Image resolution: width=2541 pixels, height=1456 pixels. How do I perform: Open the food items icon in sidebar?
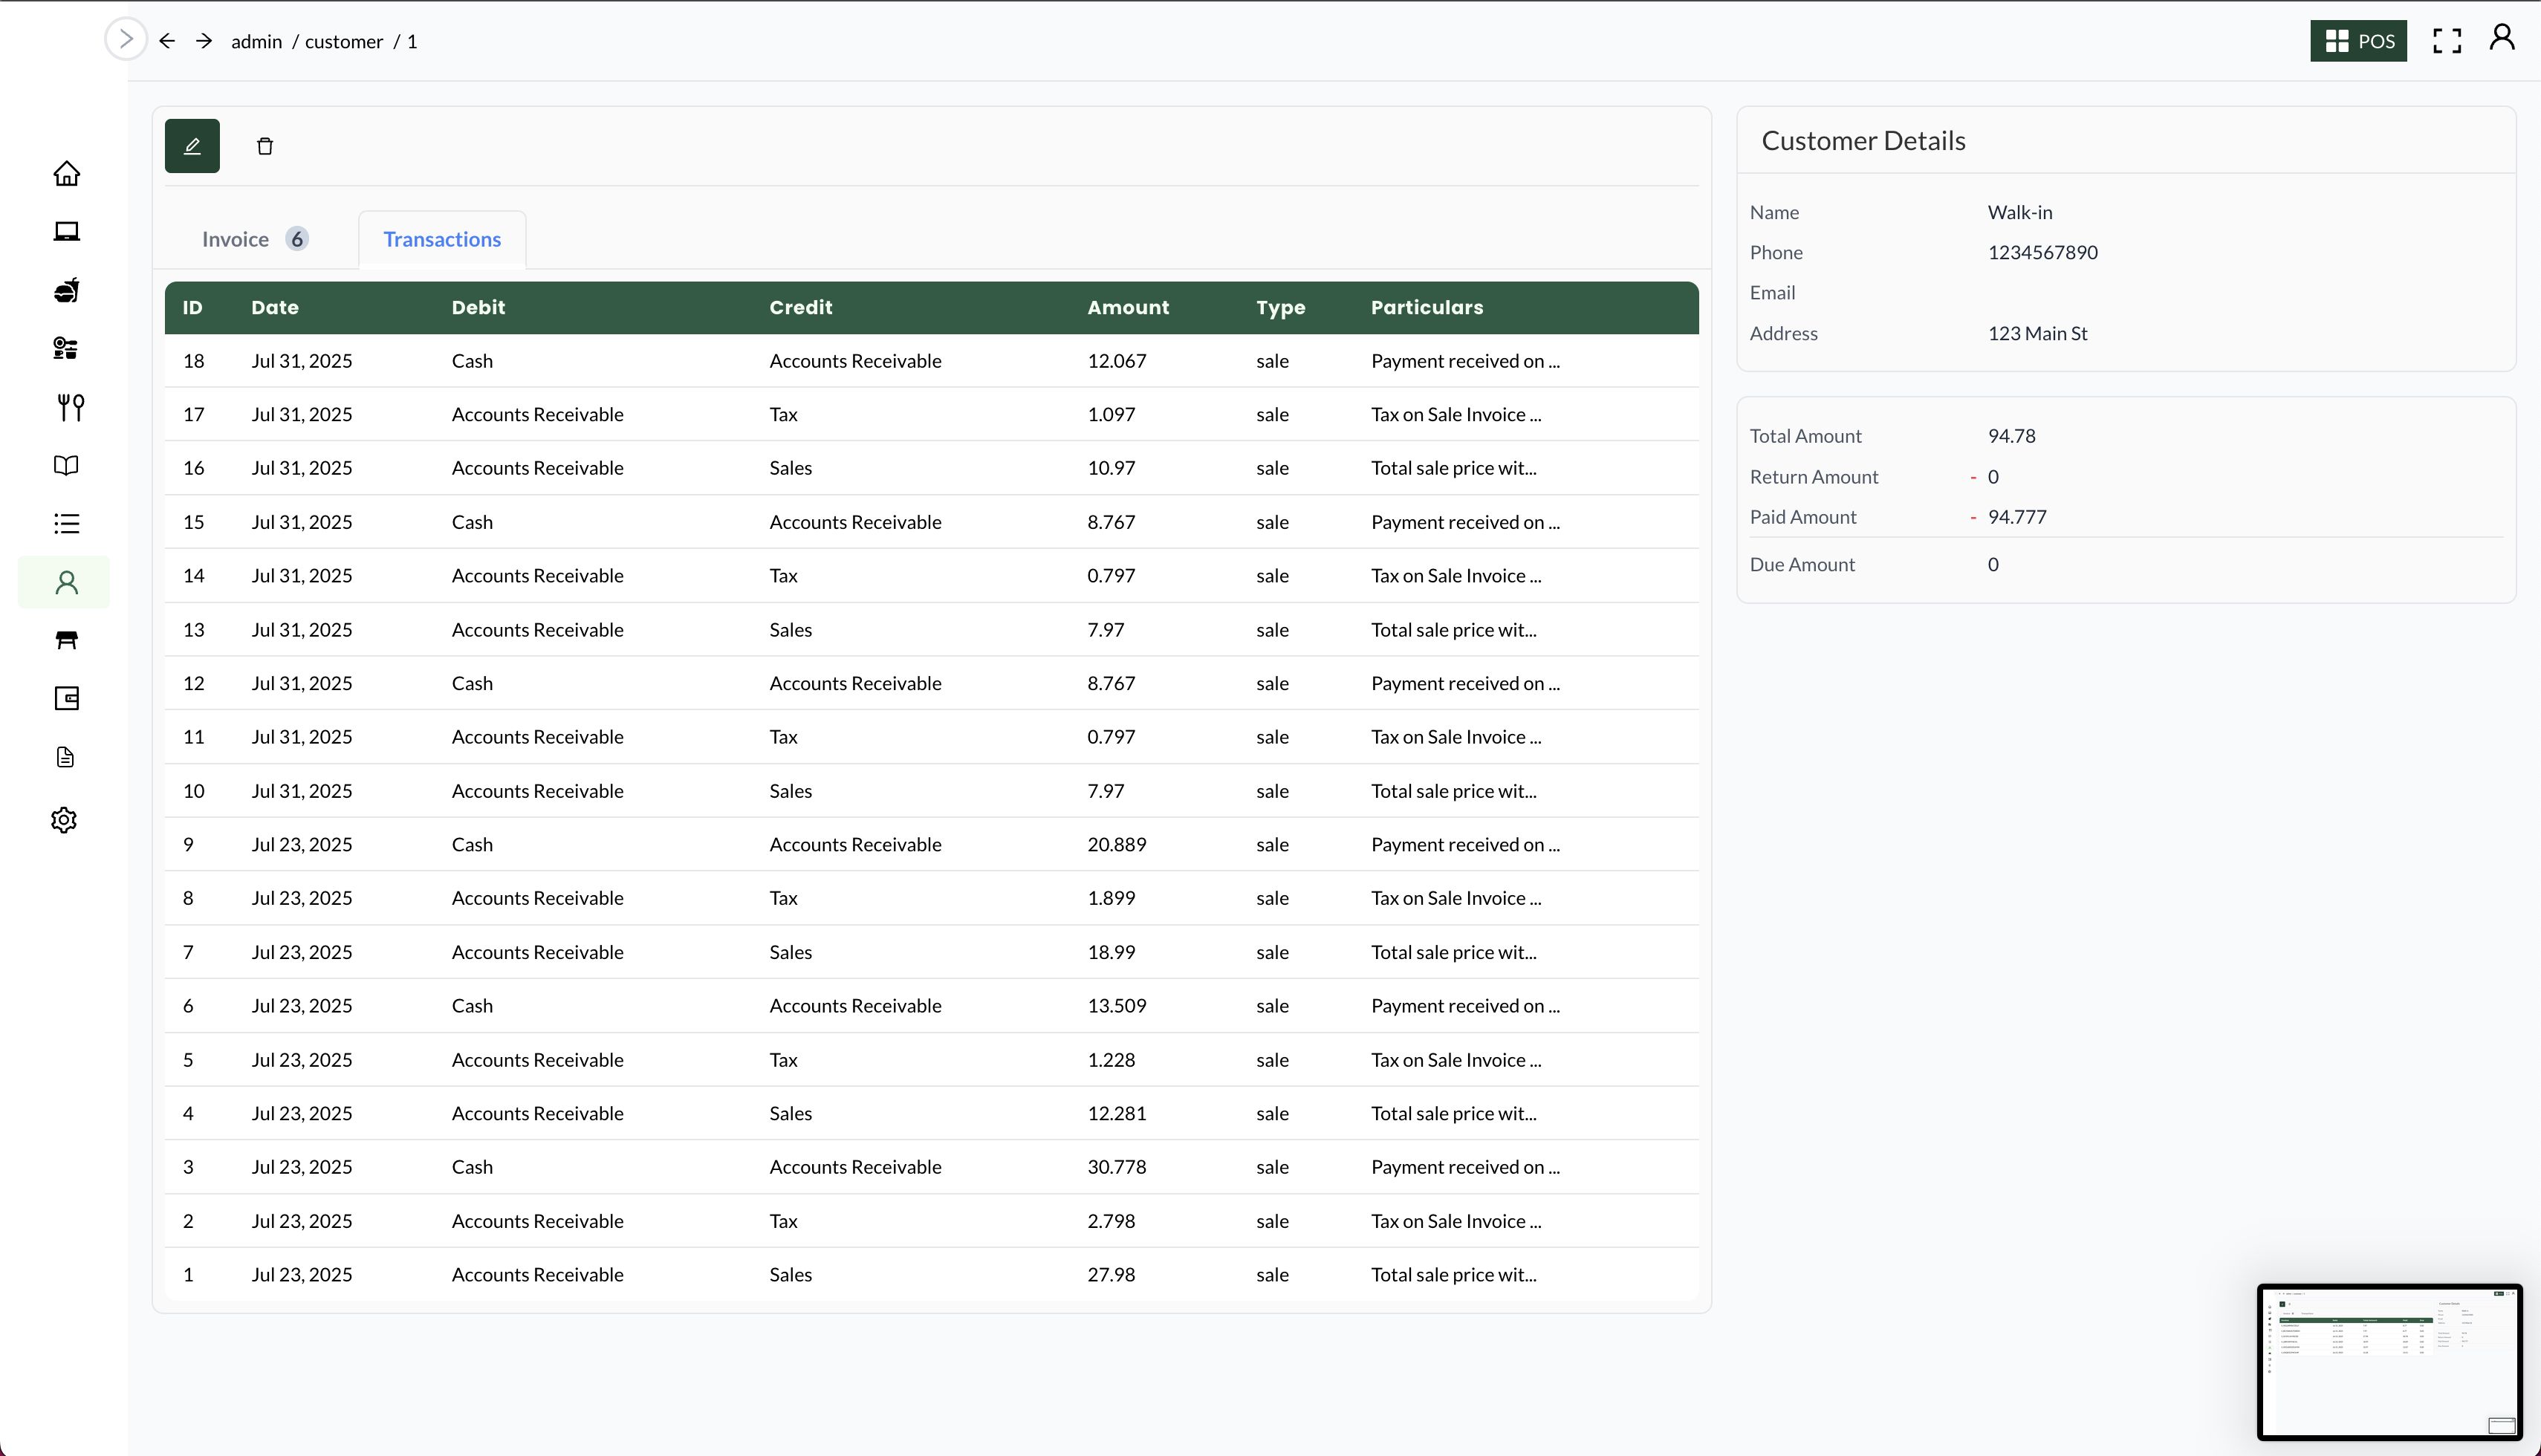(66, 291)
